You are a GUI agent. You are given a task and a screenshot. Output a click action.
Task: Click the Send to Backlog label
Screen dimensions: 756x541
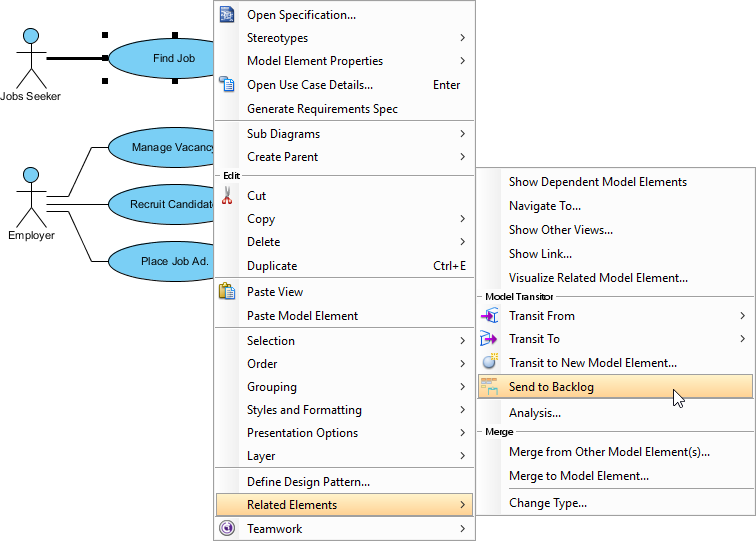point(551,387)
